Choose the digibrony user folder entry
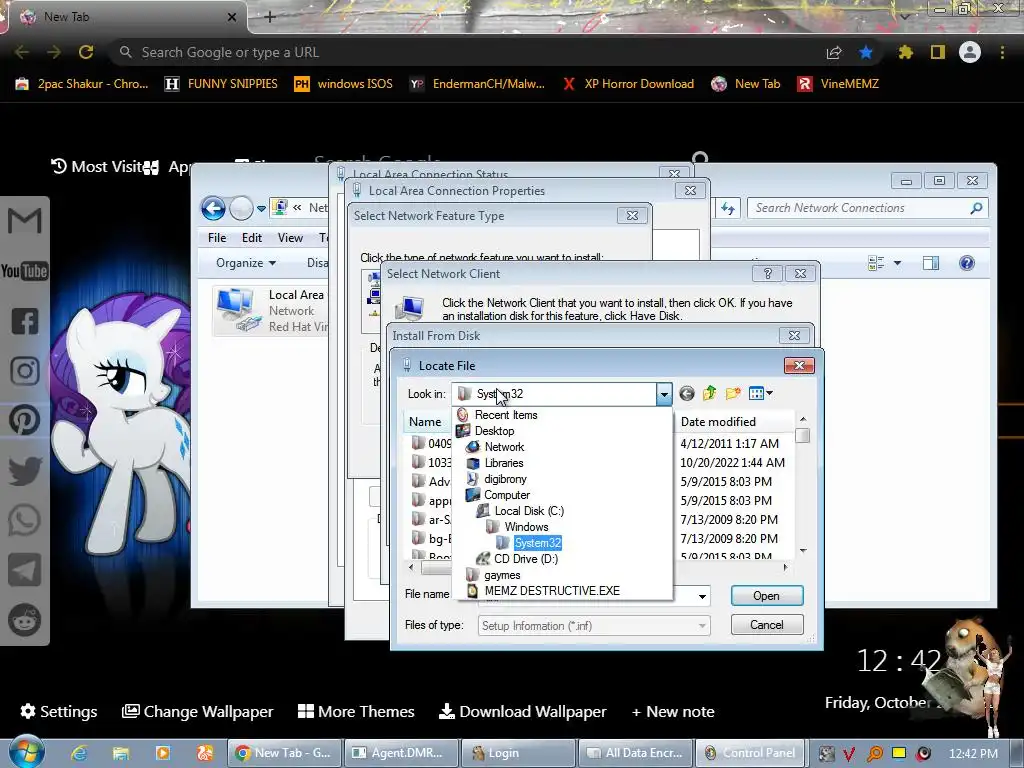Image resolution: width=1024 pixels, height=768 pixels. [x=496, y=479]
